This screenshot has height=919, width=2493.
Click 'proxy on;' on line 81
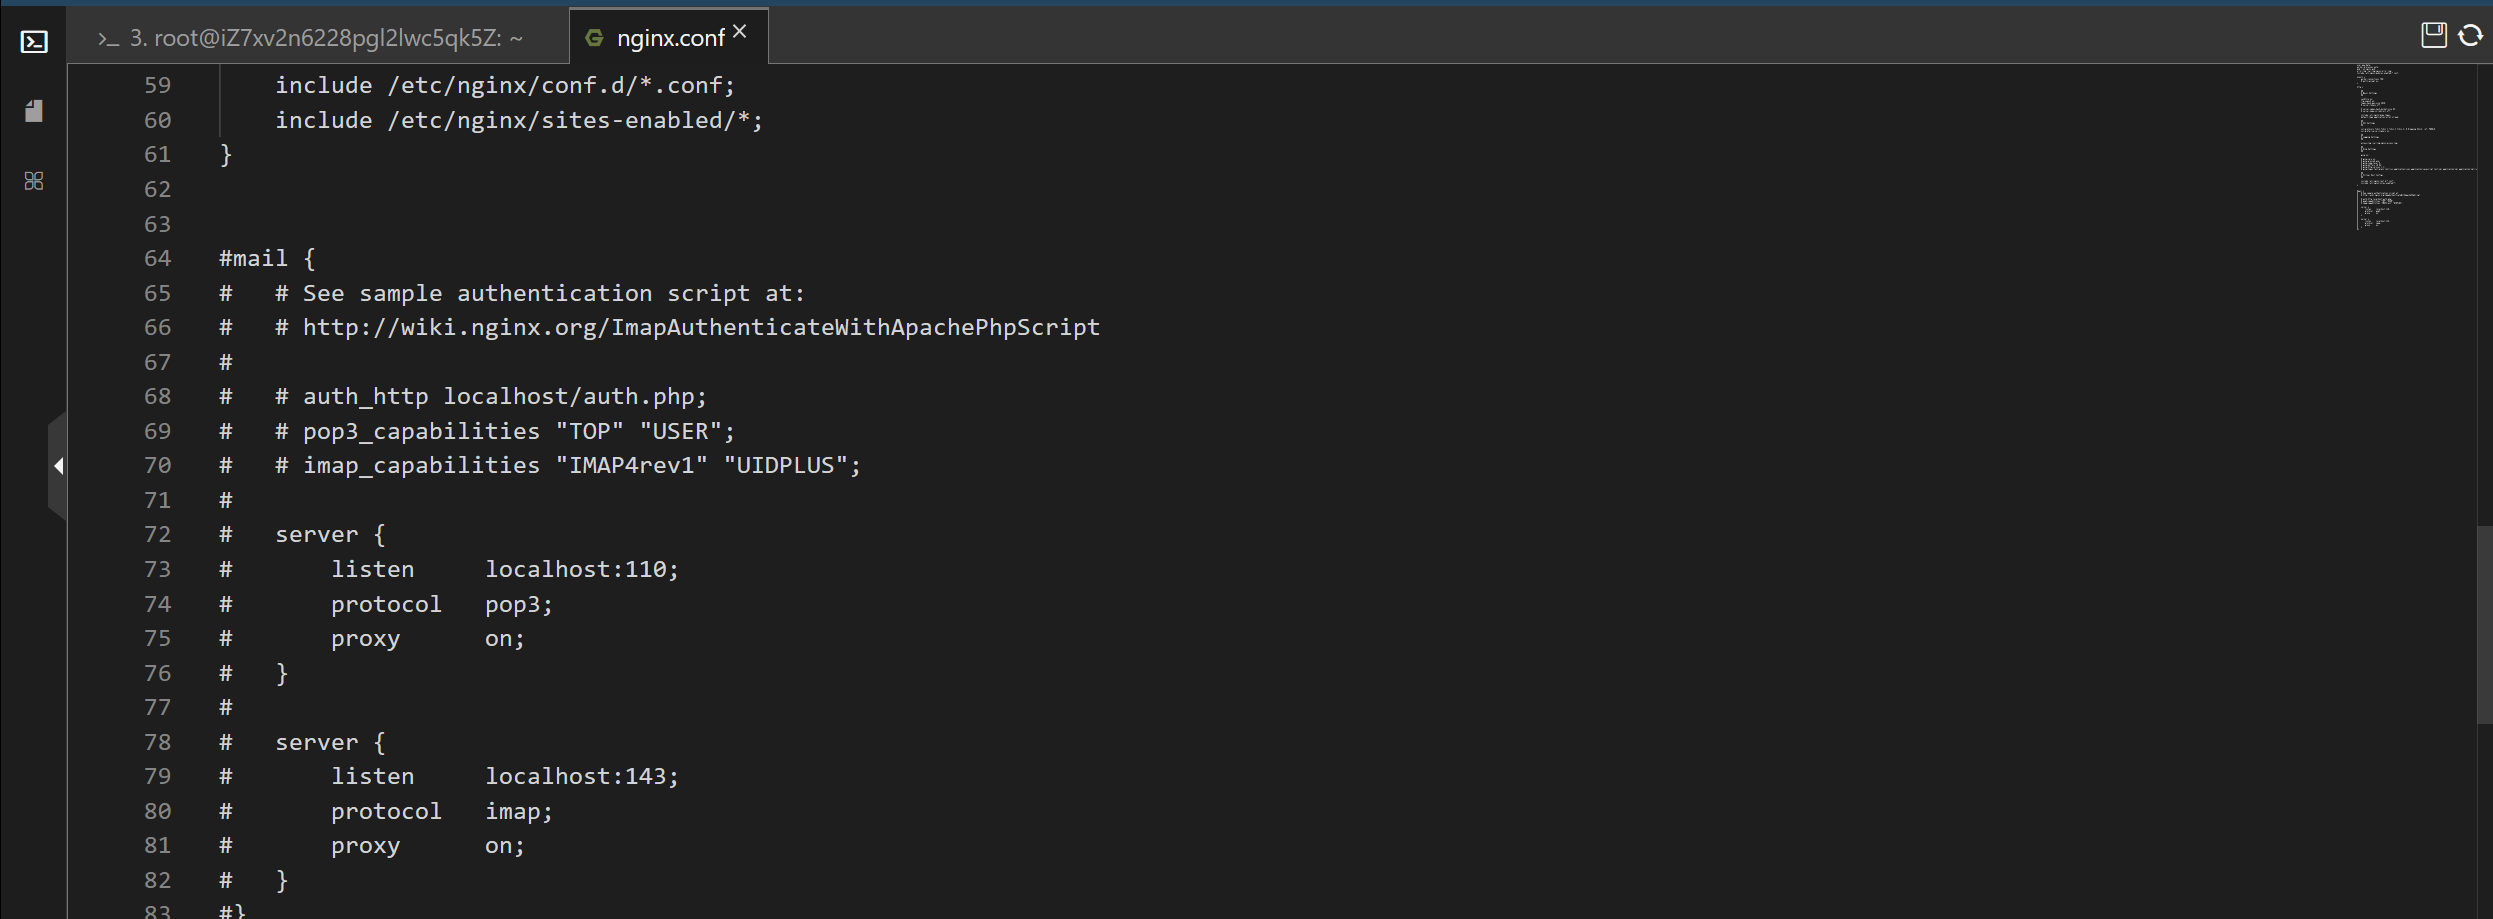click(x=428, y=846)
